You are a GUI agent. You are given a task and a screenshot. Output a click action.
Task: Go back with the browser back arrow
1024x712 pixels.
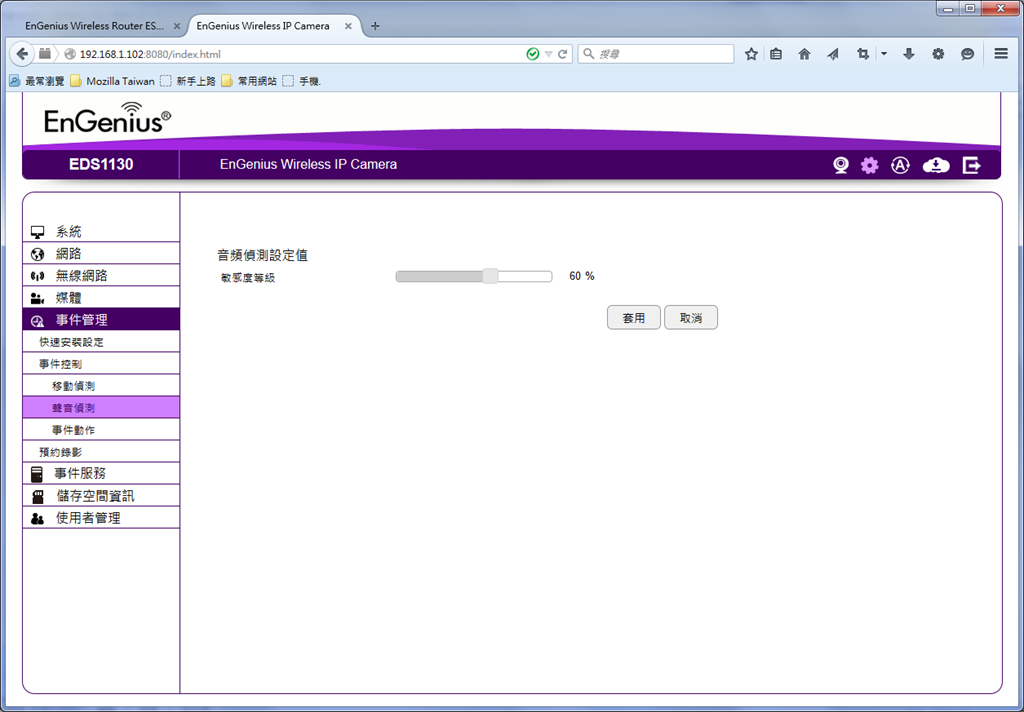(22, 54)
